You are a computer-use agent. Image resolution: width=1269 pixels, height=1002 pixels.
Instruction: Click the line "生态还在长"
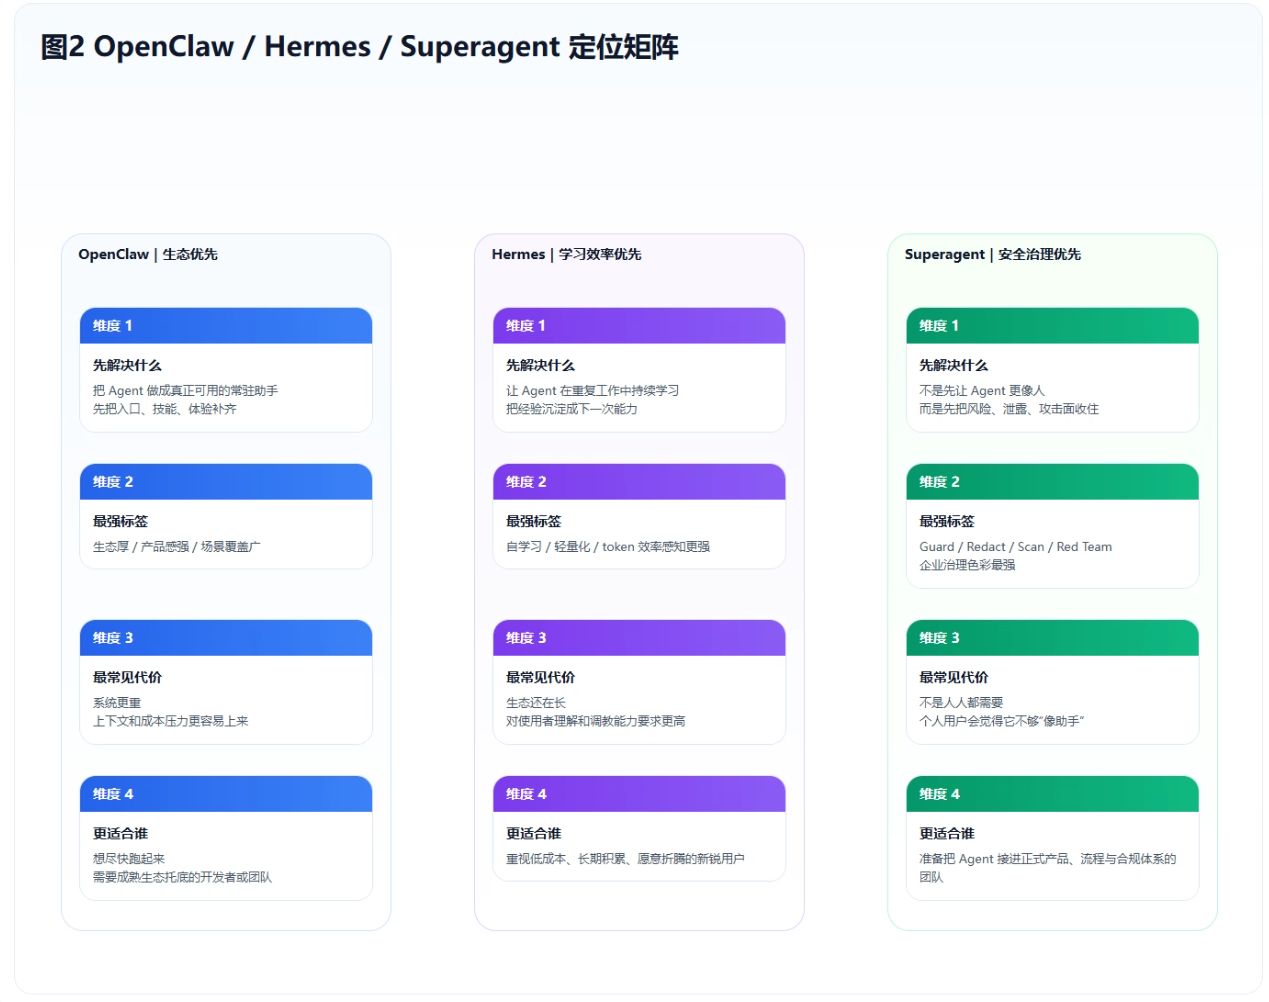(x=536, y=703)
